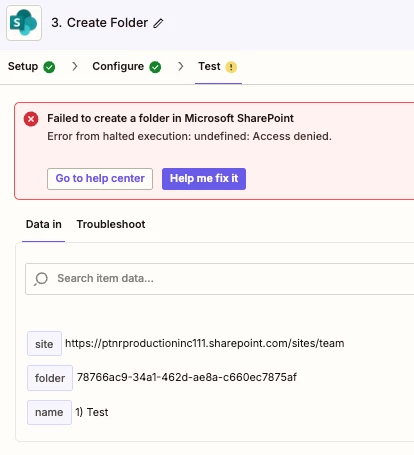Switch to the Data in tab
This screenshot has width=414, height=455.
point(44,224)
